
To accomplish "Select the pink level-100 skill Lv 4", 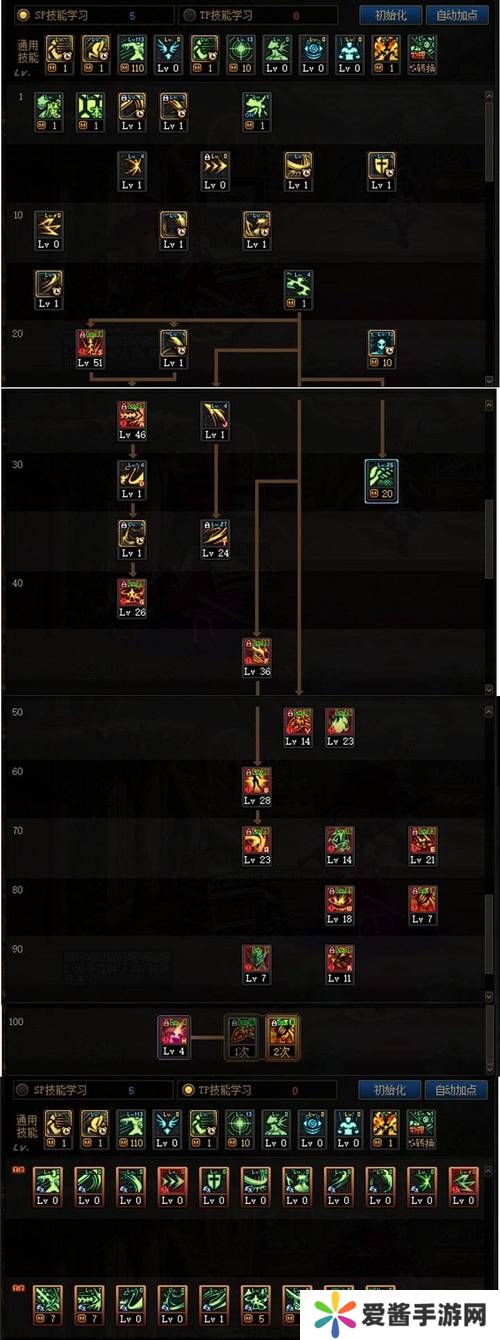I will [174, 1036].
